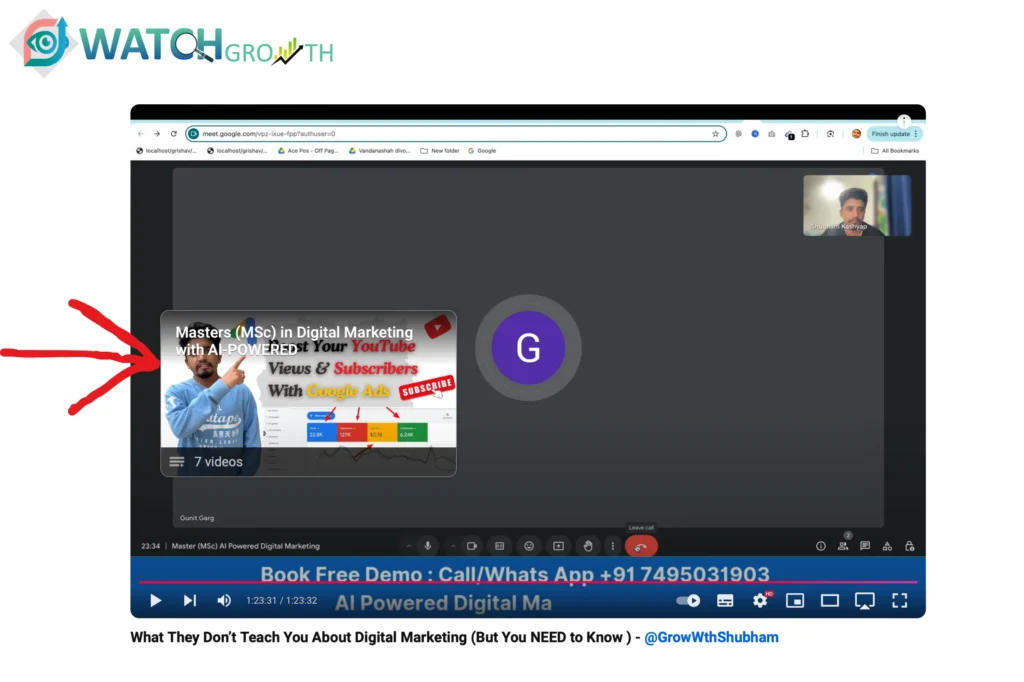
Task: Enter full screen mode
Action: (x=899, y=600)
